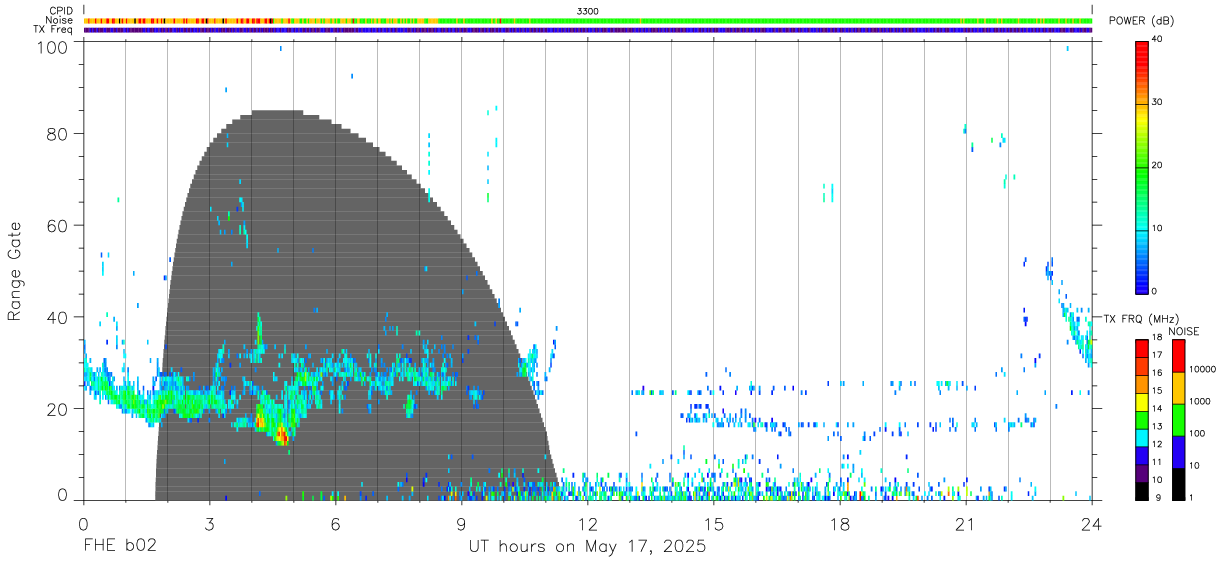Click the 'UT hours on May 17, 2025' axis title

[x=588, y=547]
